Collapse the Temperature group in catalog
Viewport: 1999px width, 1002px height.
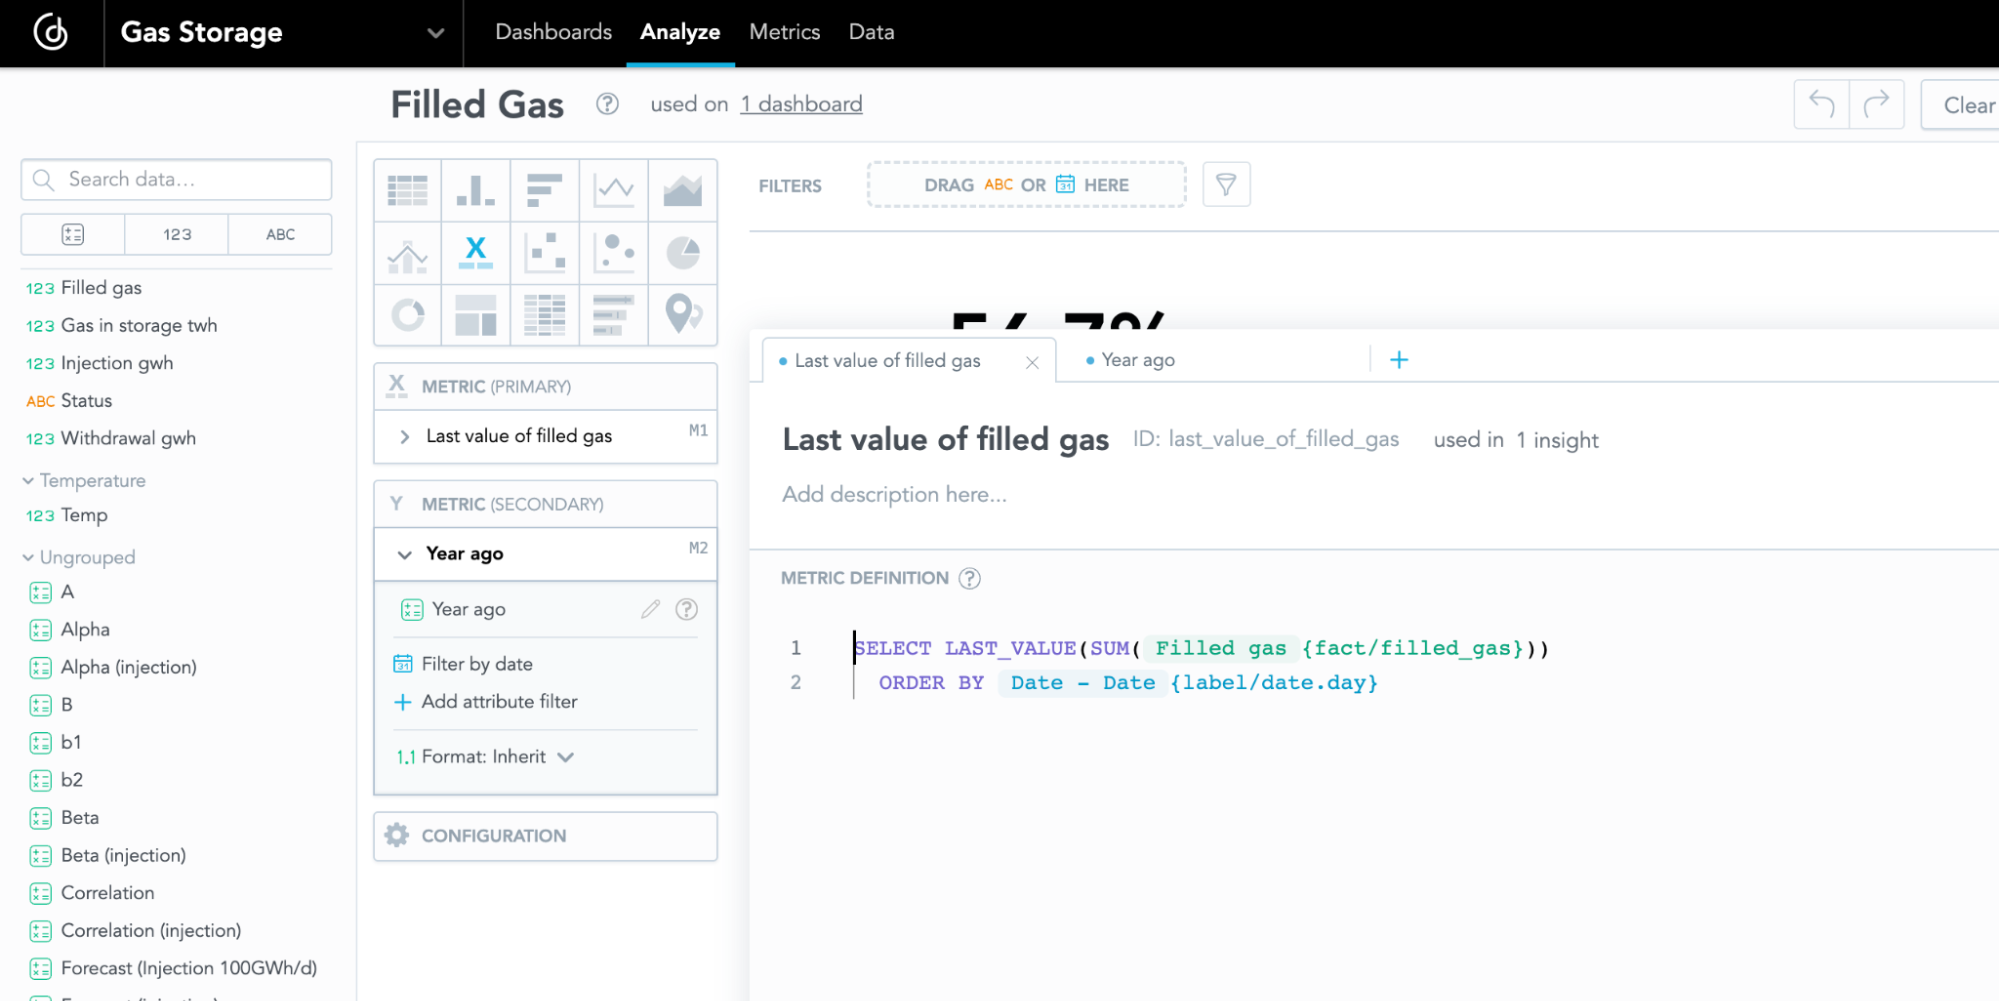pyautogui.click(x=28, y=481)
